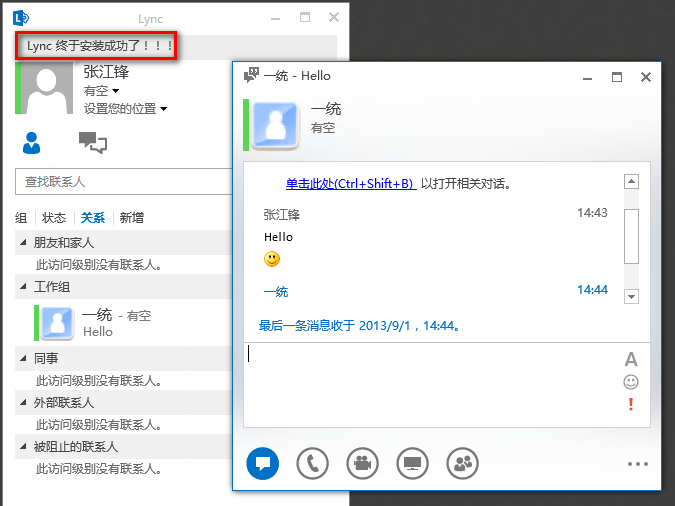Click Hello status note under 一统 contact

(98, 332)
